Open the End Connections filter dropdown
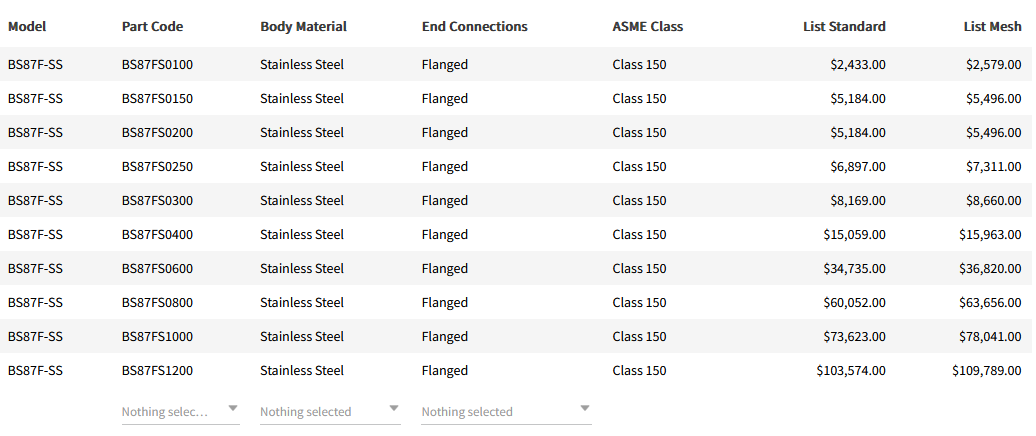Viewport: 1036px width, 436px height. pos(506,411)
